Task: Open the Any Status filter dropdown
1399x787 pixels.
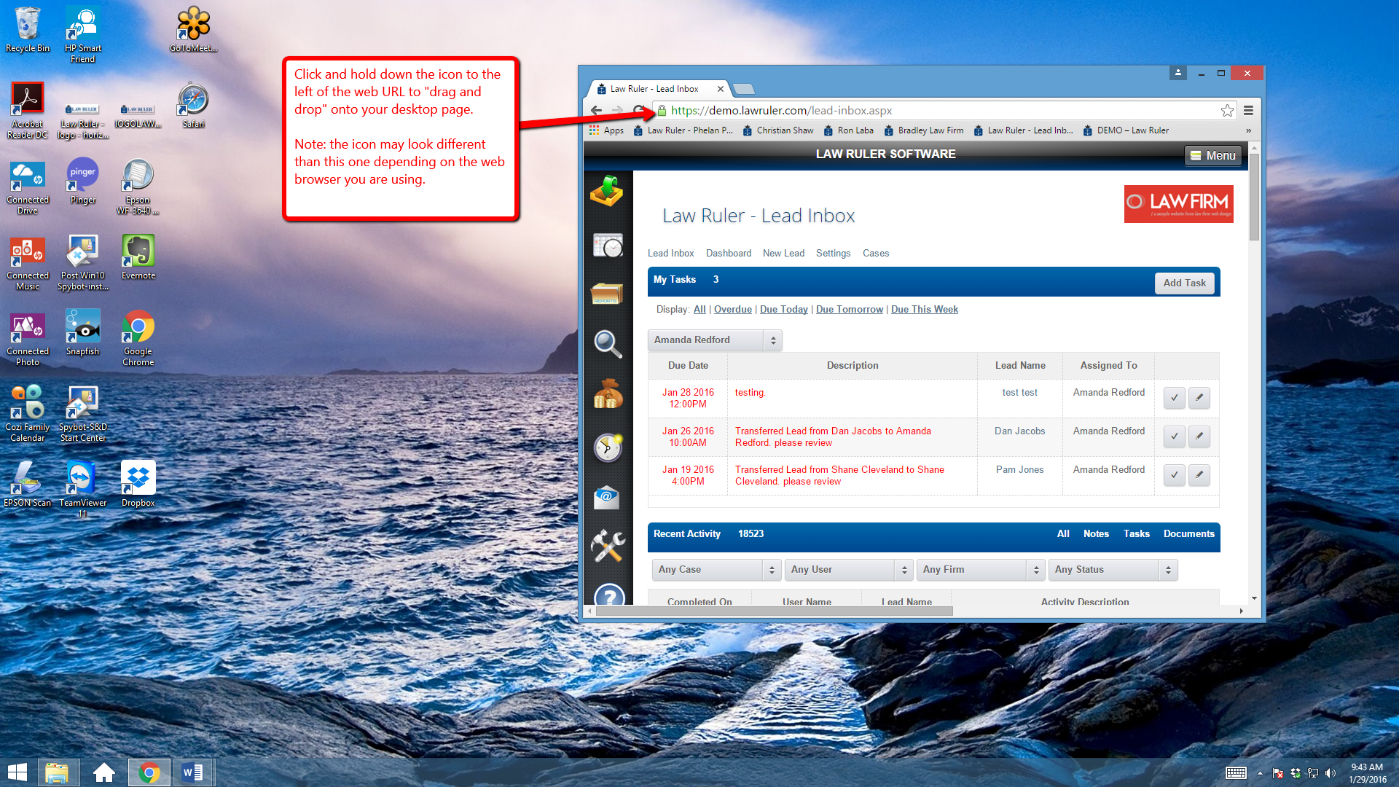Action: coord(1113,570)
